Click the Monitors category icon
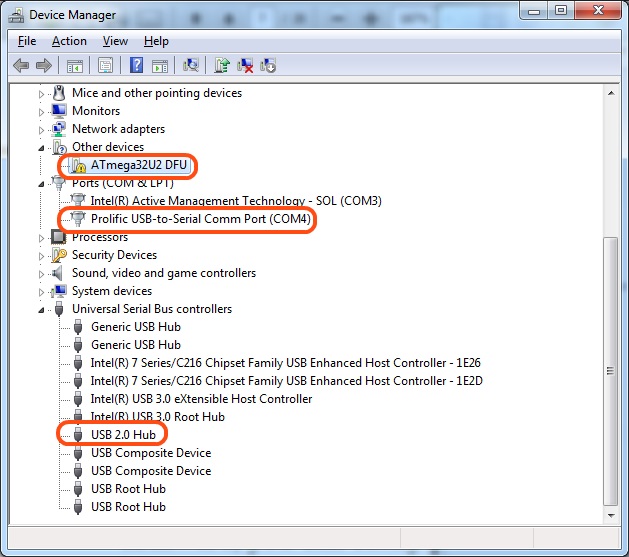This screenshot has width=629, height=557. coord(59,111)
